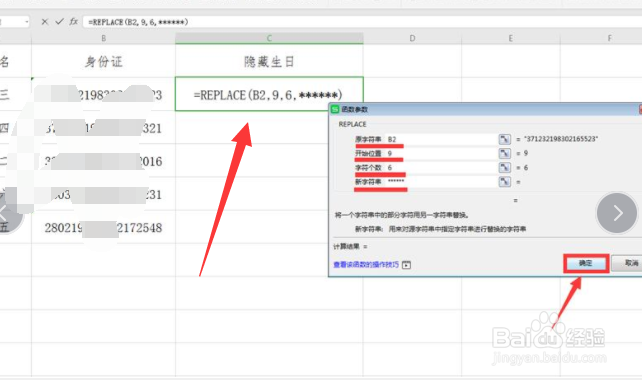Screen dimensions: 642x380
Task: Click the 新字符串 input field
Action: pos(441,181)
